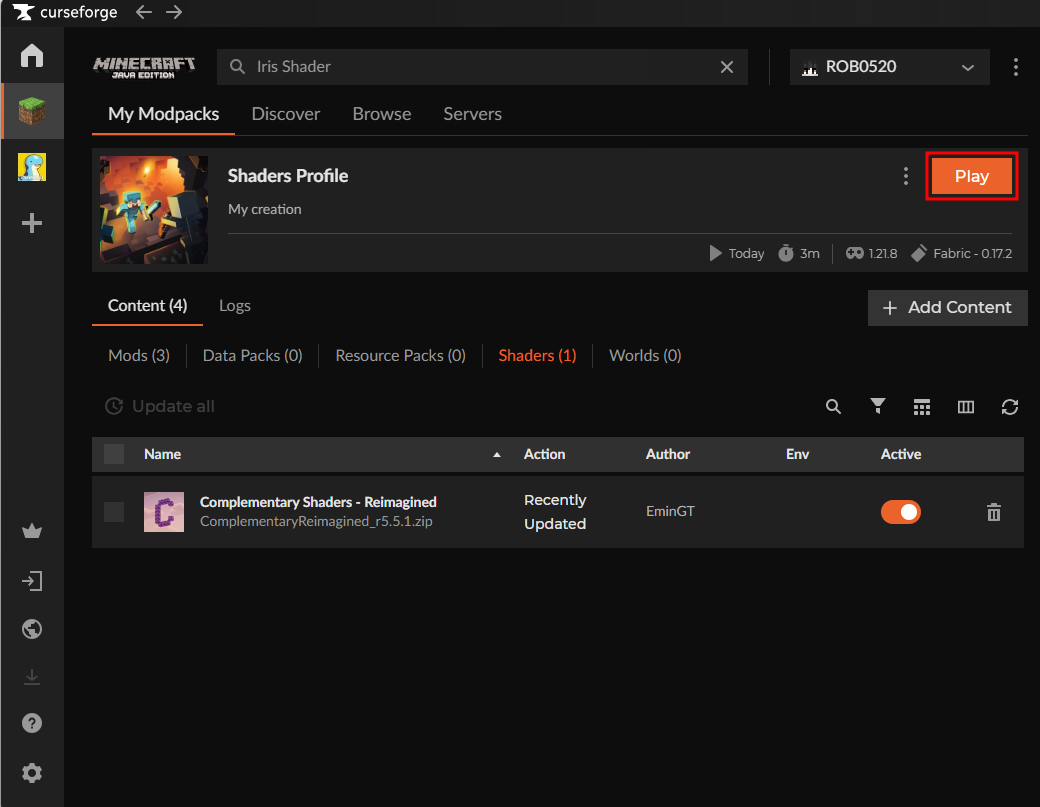1040x807 pixels.
Task: Show the Shaders (1) category
Action: pyautogui.click(x=537, y=356)
